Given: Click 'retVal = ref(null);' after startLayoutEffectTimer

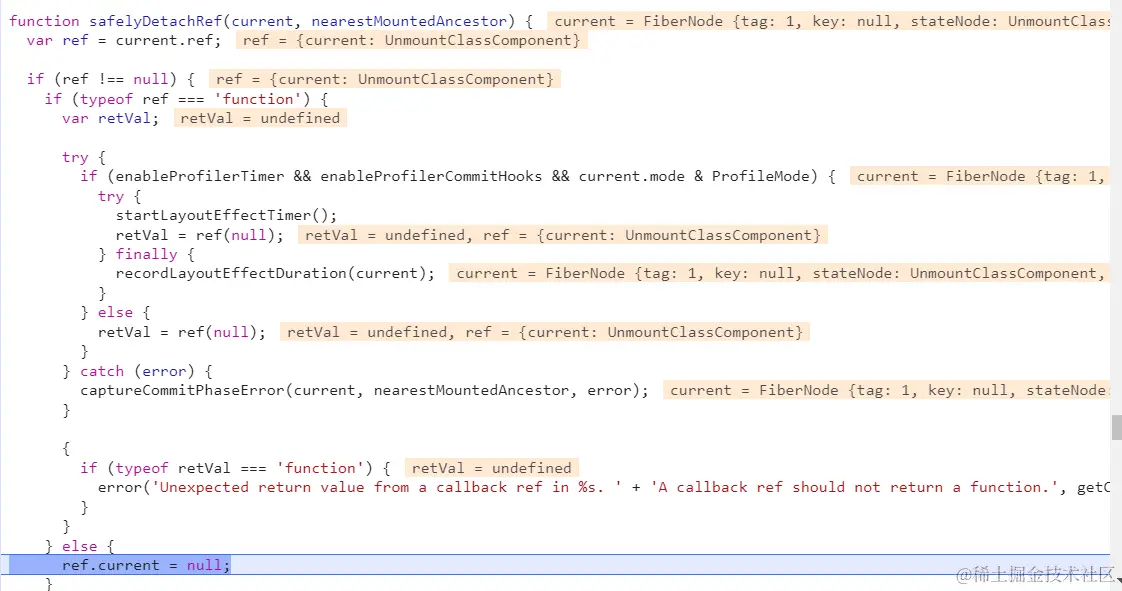Looking at the screenshot, I should pyautogui.click(x=200, y=235).
